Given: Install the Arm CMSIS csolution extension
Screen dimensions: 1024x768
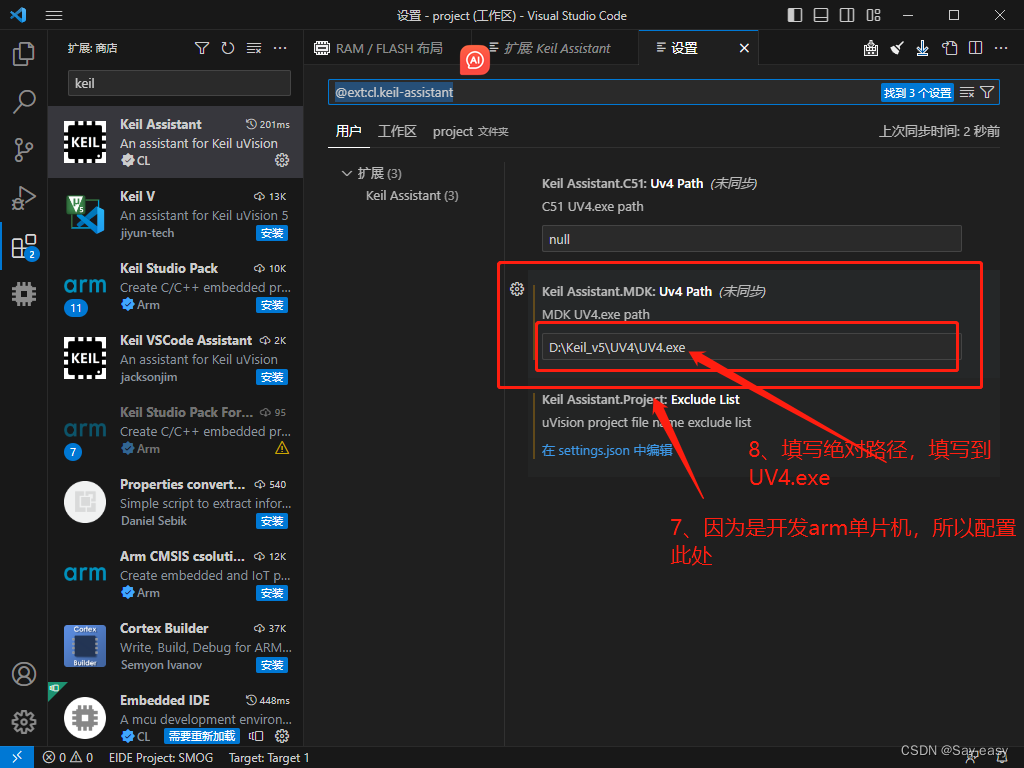Looking at the screenshot, I should (x=272, y=593).
